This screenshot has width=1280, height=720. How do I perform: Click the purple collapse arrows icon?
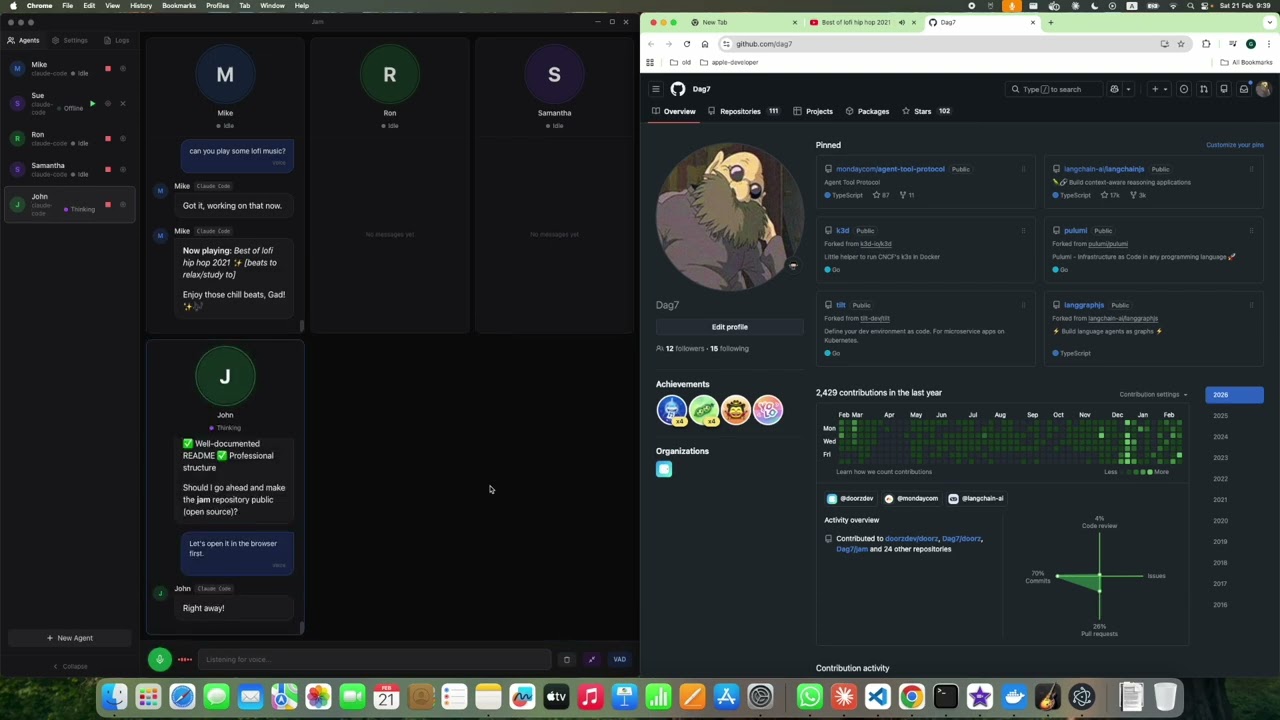(x=592, y=659)
